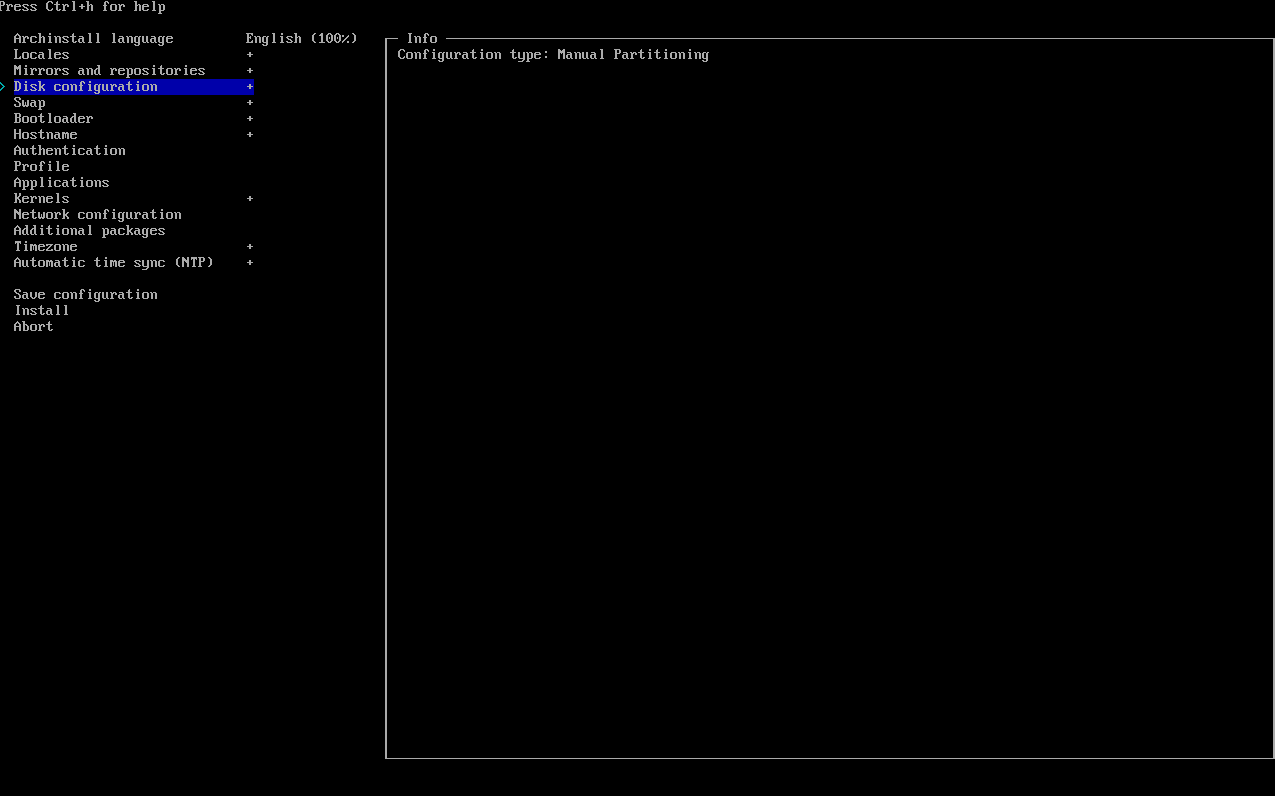Image resolution: width=1275 pixels, height=796 pixels.
Task: Click the Info panel title
Action: (422, 38)
